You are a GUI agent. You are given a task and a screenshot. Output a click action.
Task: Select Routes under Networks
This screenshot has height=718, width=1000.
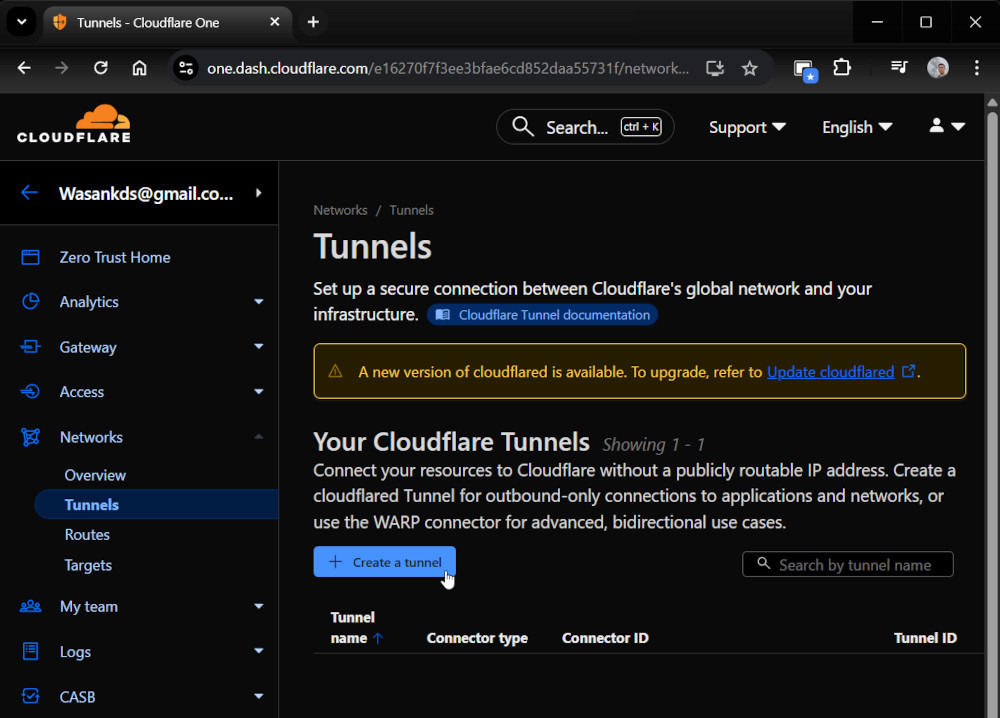[87, 535]
